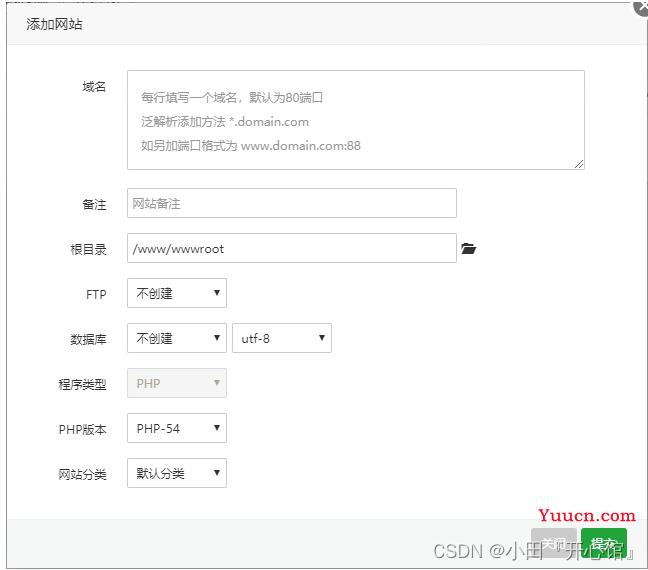Click the /www/wwwroot root directory field
Viewport: 648px width, 570px height.
tap(292, 248)
